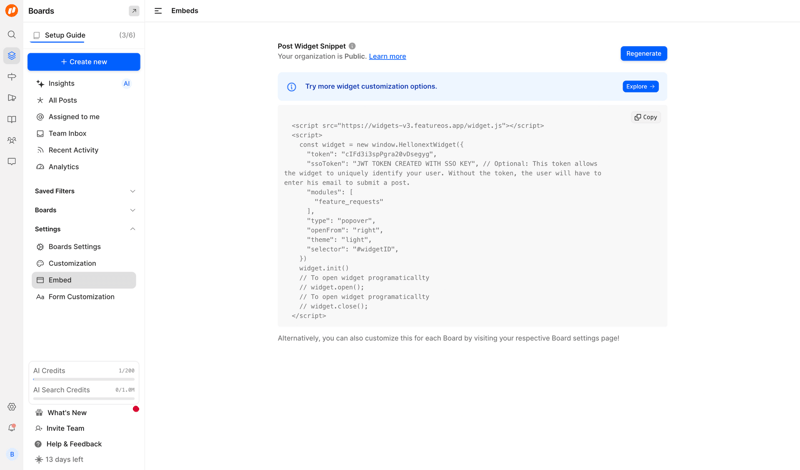
Task: Select the Embed settings item
Action: tap(84, 280)
